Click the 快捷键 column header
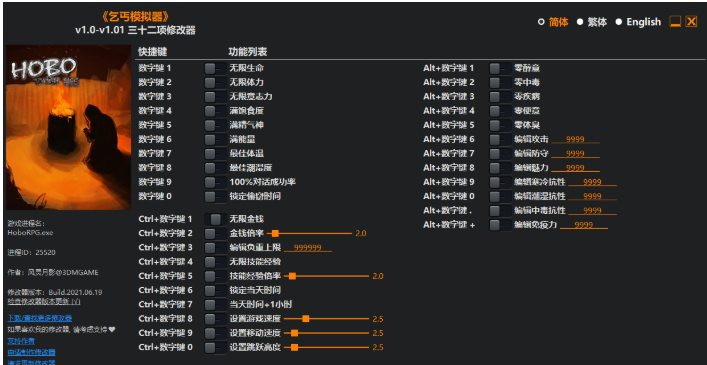Image resolution: width=707 pixels, height=365 pixels. tap(152, 52)
